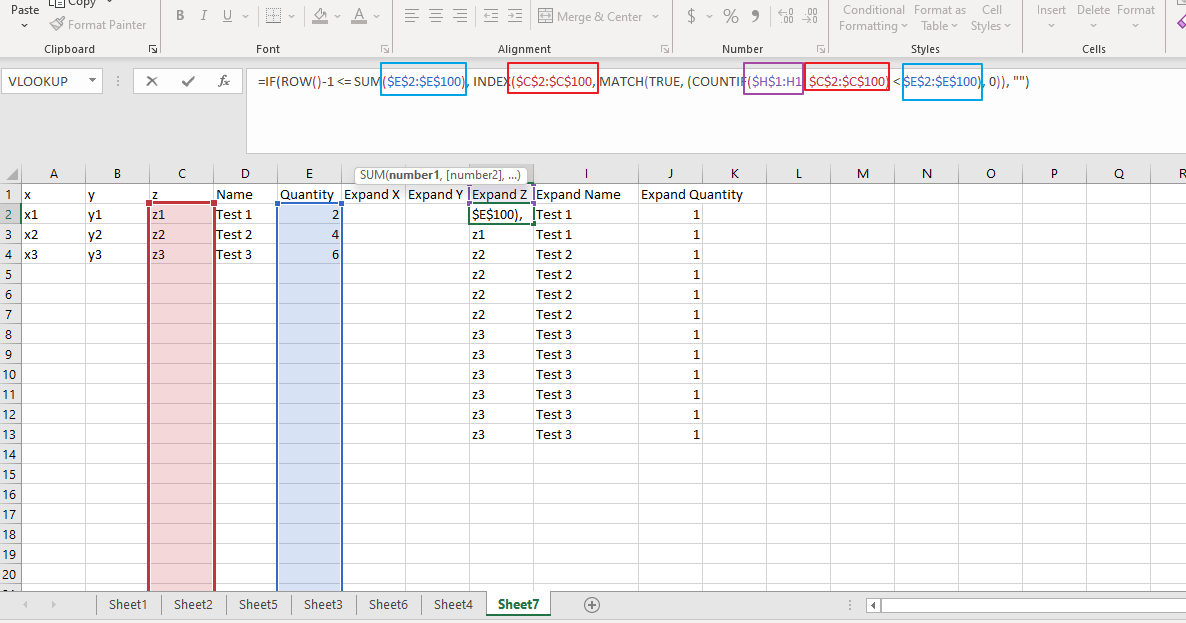Open Borders dropdown arrow
Viewport: 1186px width, 623px height.
pos(292,16)
